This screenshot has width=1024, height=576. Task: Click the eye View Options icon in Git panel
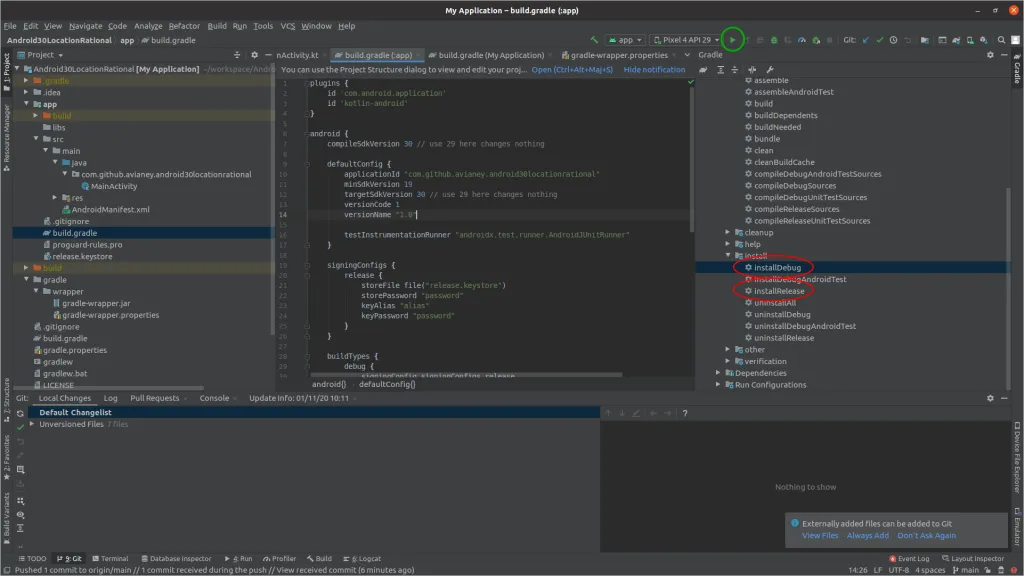pyautogui.click(x=20, y=515)
